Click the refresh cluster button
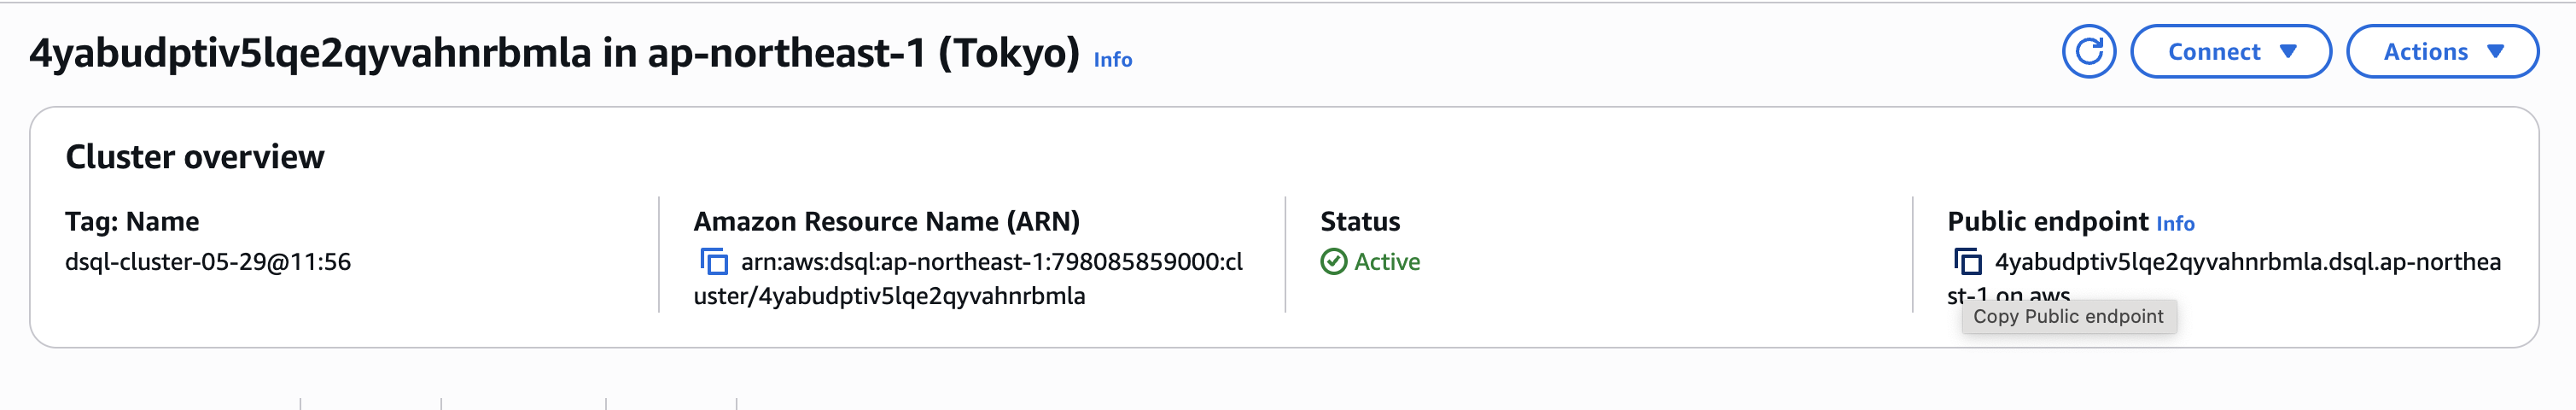The image size is (2576, 410). point(2088,52)
